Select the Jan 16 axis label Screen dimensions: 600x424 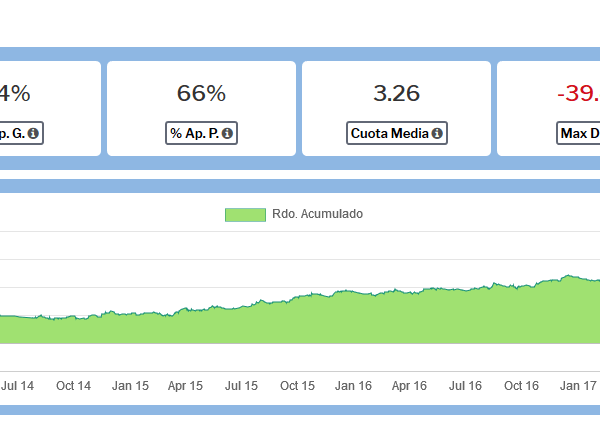(354, 384)
